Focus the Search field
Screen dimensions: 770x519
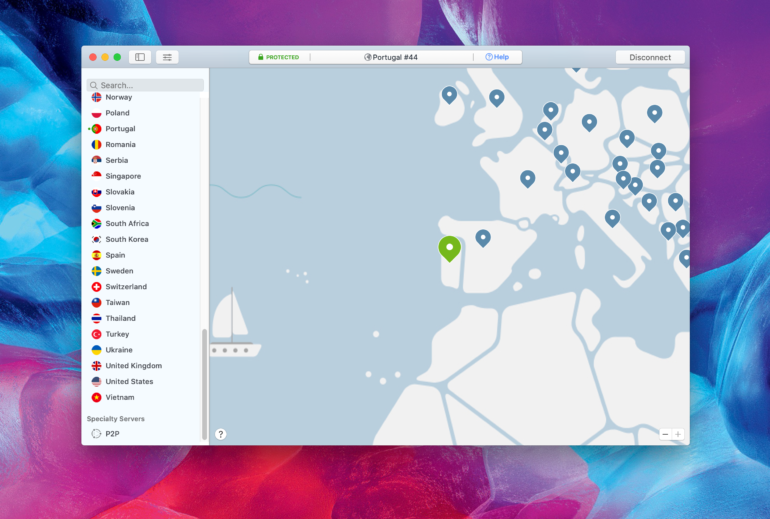(145, 85)
